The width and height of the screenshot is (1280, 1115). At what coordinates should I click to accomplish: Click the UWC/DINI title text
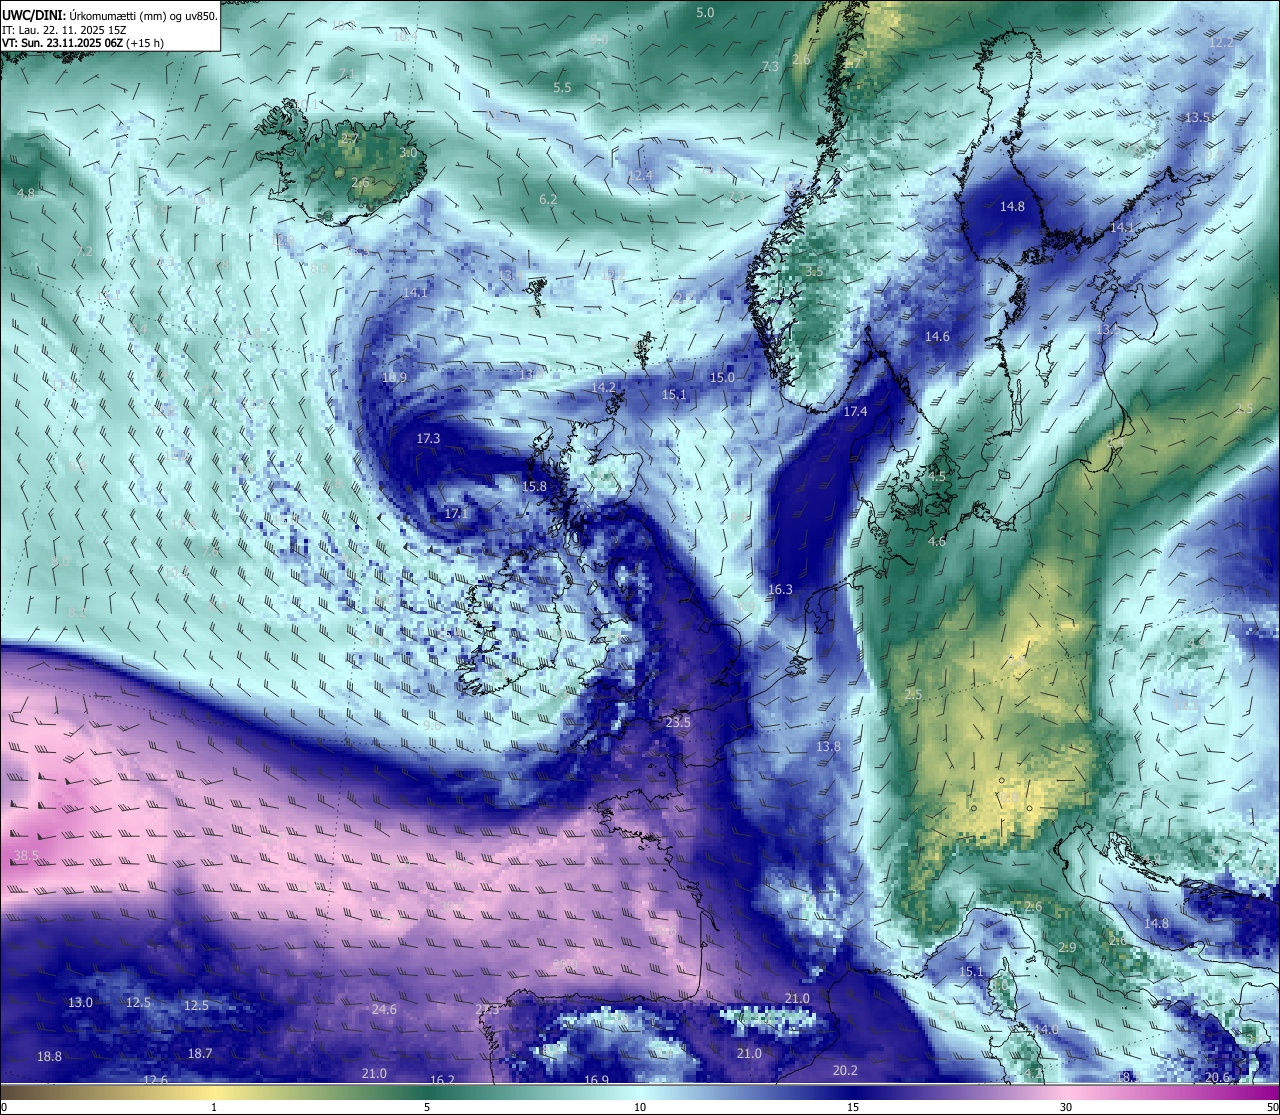34,14
